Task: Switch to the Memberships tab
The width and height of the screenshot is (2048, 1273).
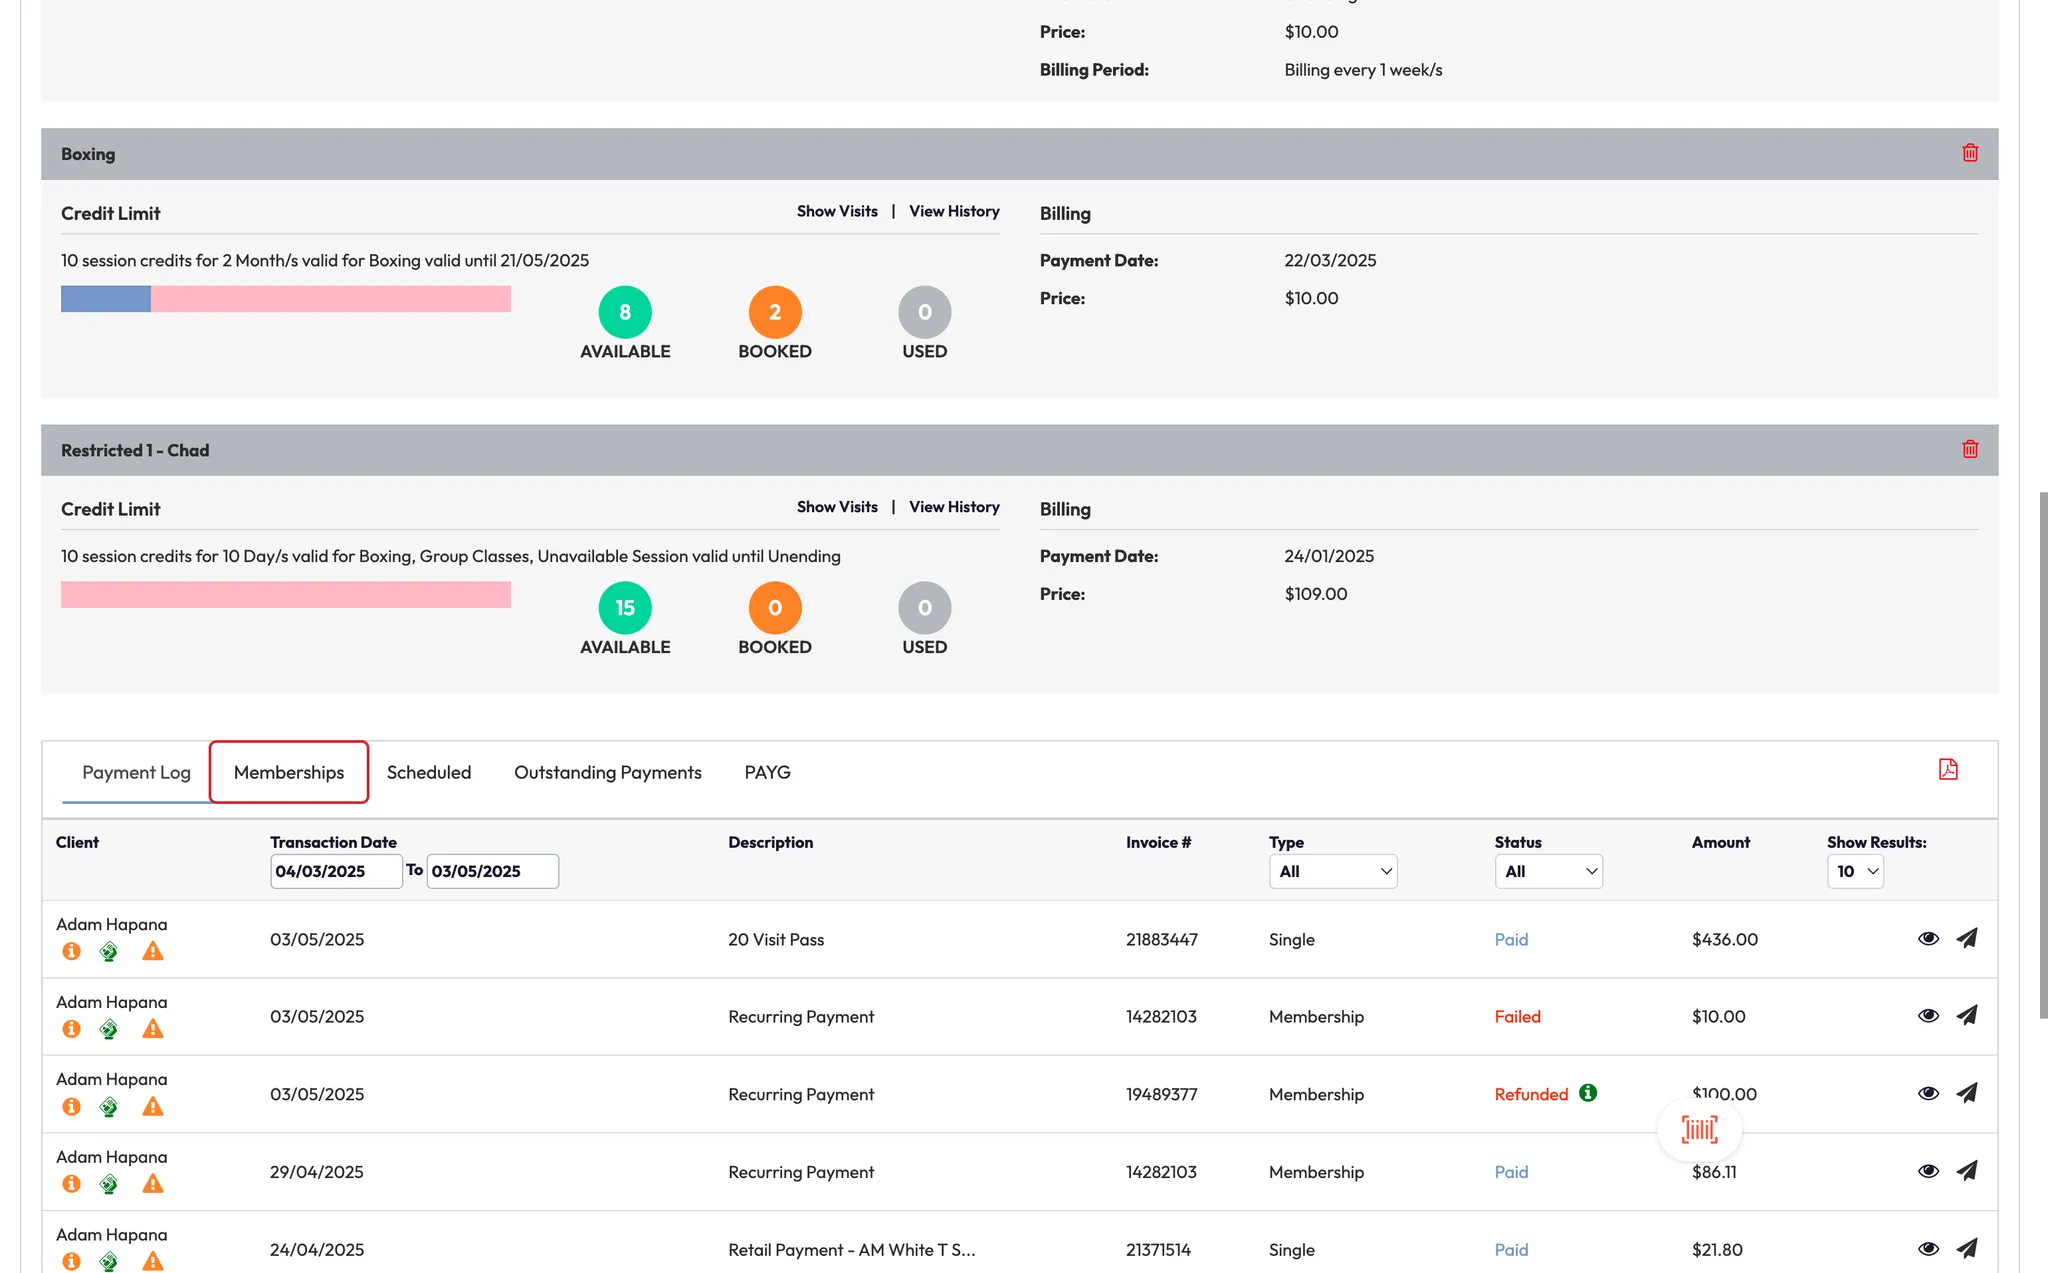Action: (x=288, y=772)
